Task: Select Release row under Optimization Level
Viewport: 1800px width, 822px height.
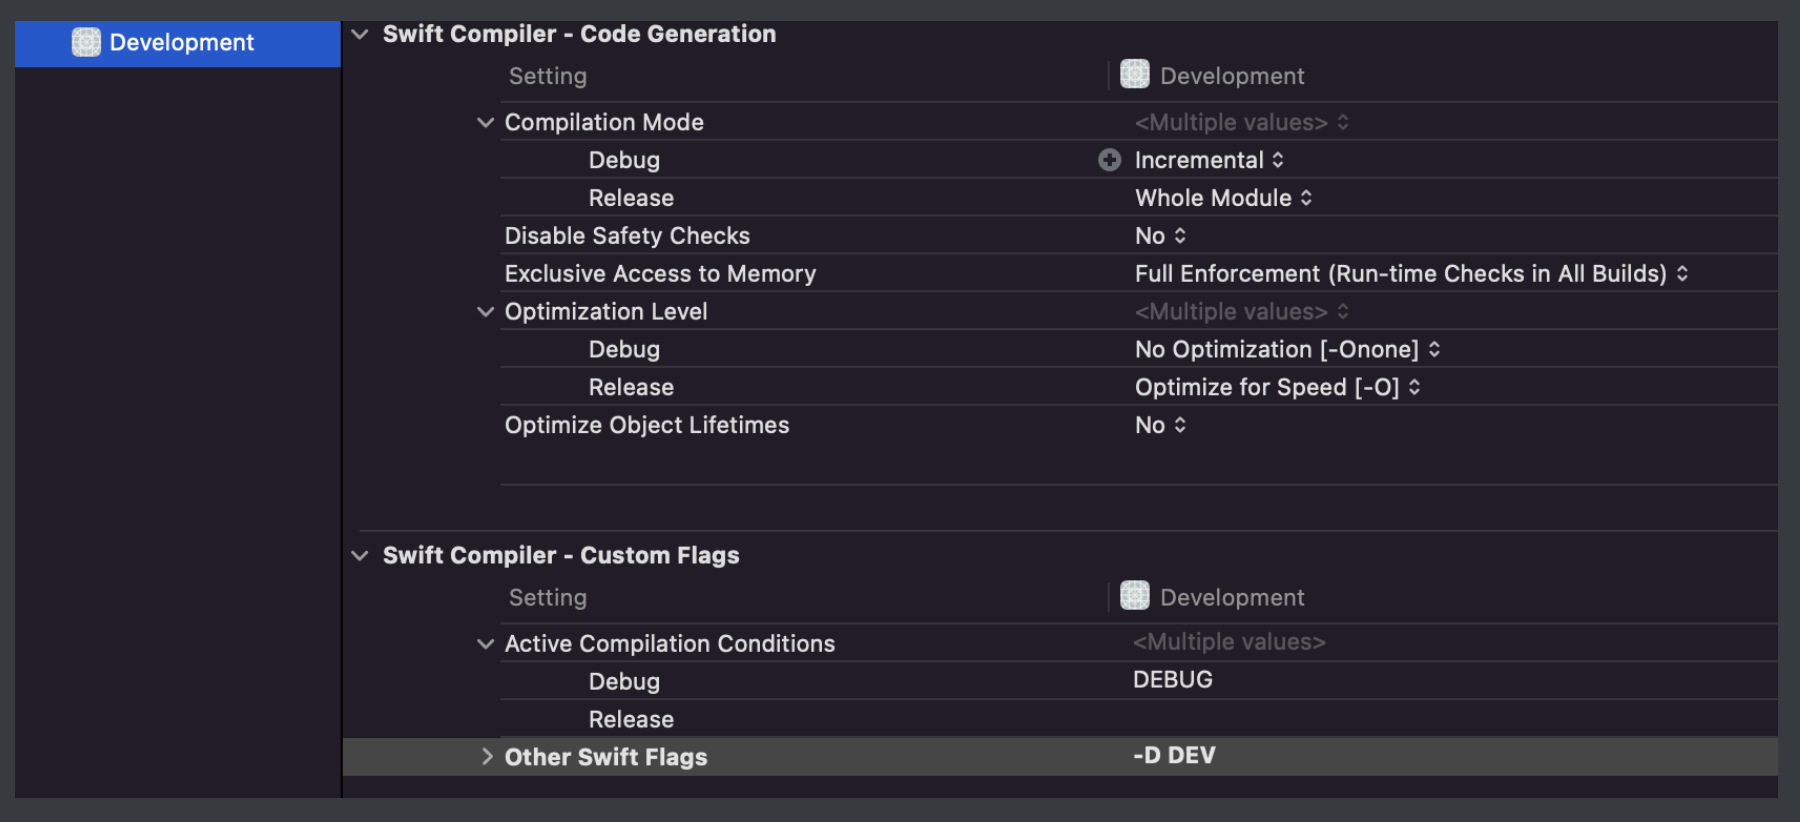Action: tap(631, 387)
